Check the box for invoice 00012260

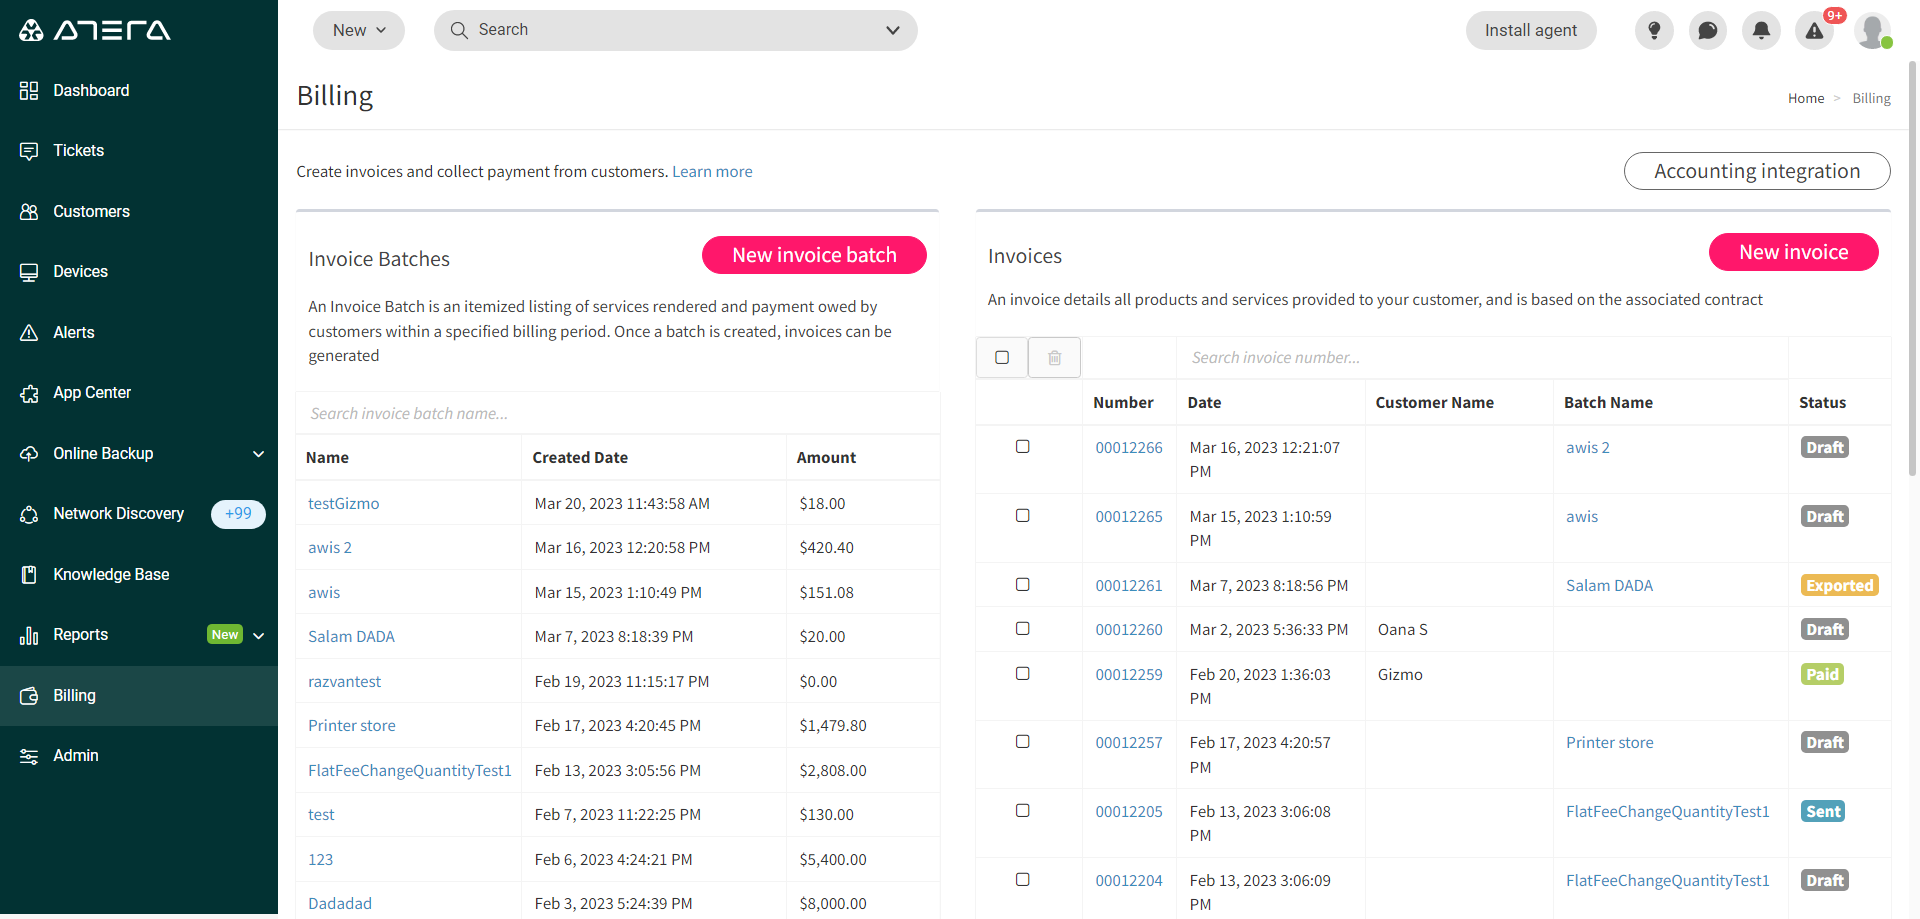point(1022,629)
